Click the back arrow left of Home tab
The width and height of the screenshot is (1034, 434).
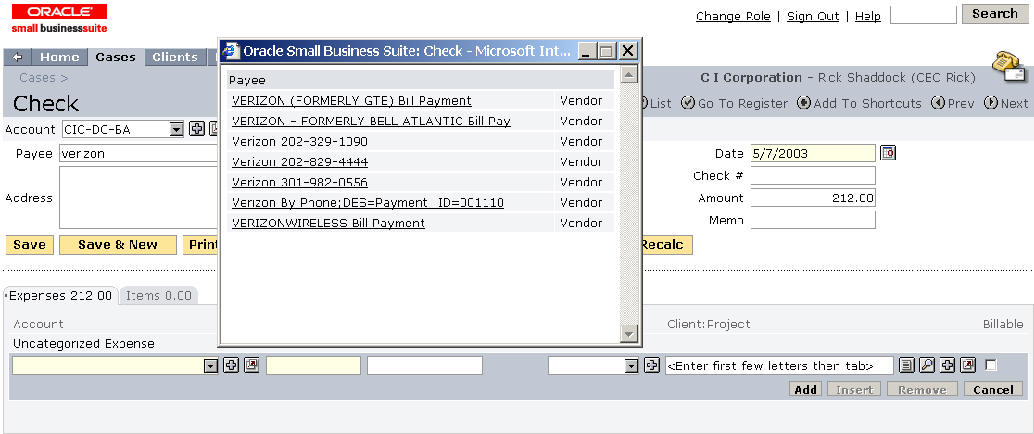pyautogui.click(x=17, y=57)
